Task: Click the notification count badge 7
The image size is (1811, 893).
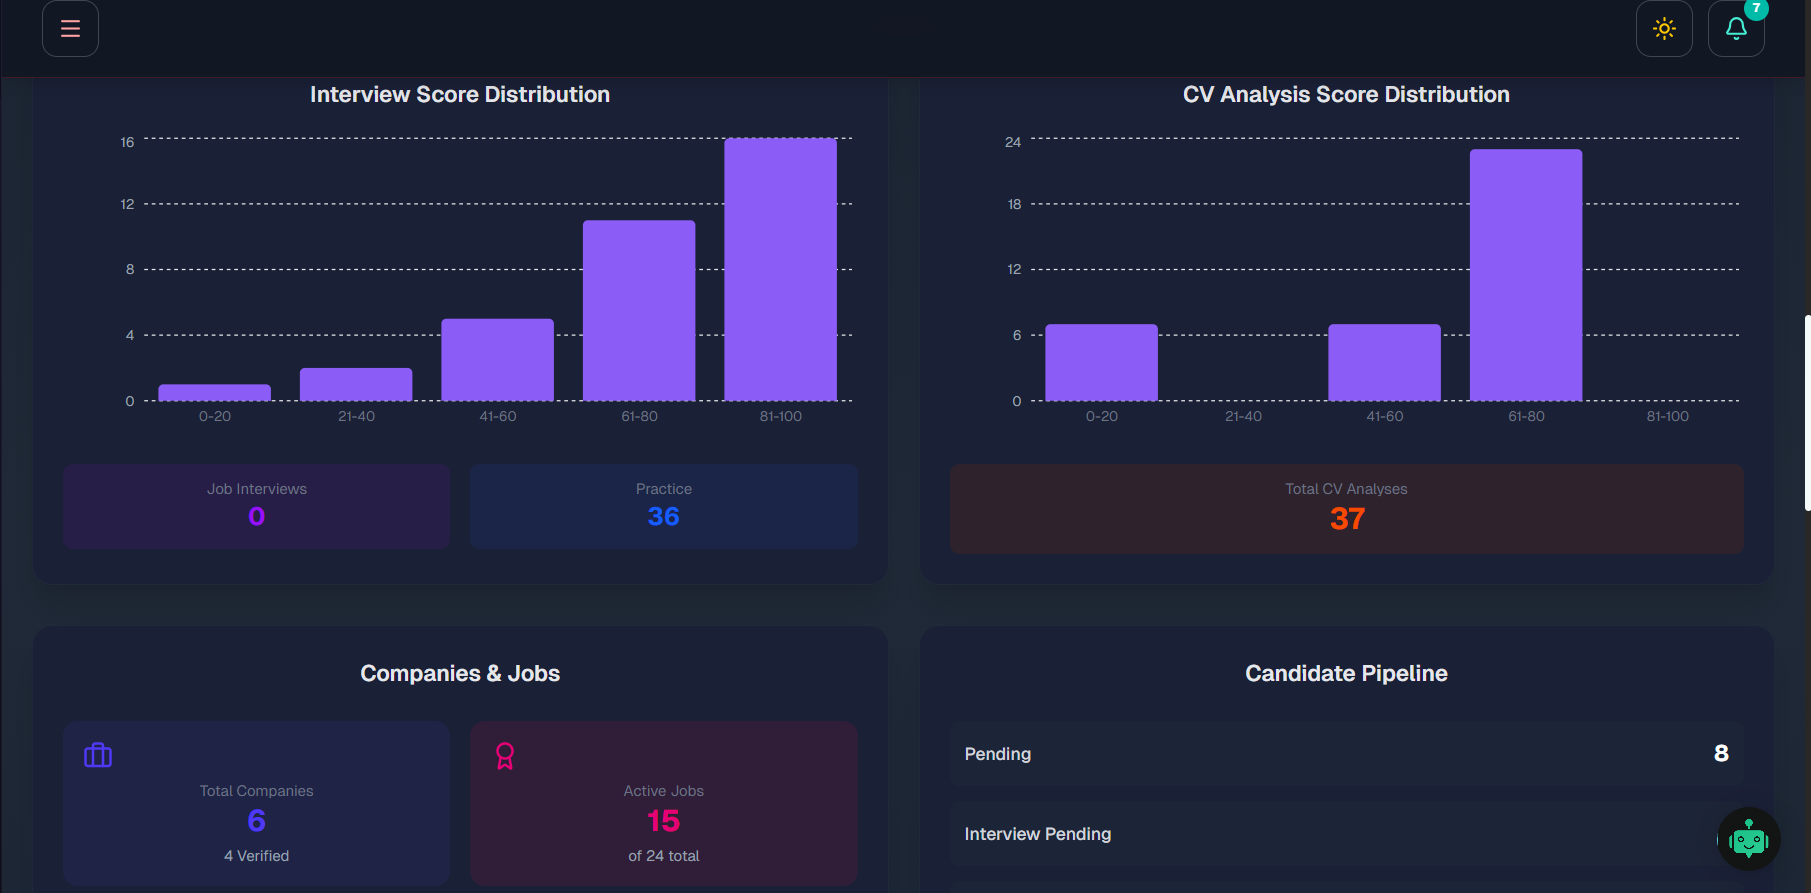Action: [1756, 8]
